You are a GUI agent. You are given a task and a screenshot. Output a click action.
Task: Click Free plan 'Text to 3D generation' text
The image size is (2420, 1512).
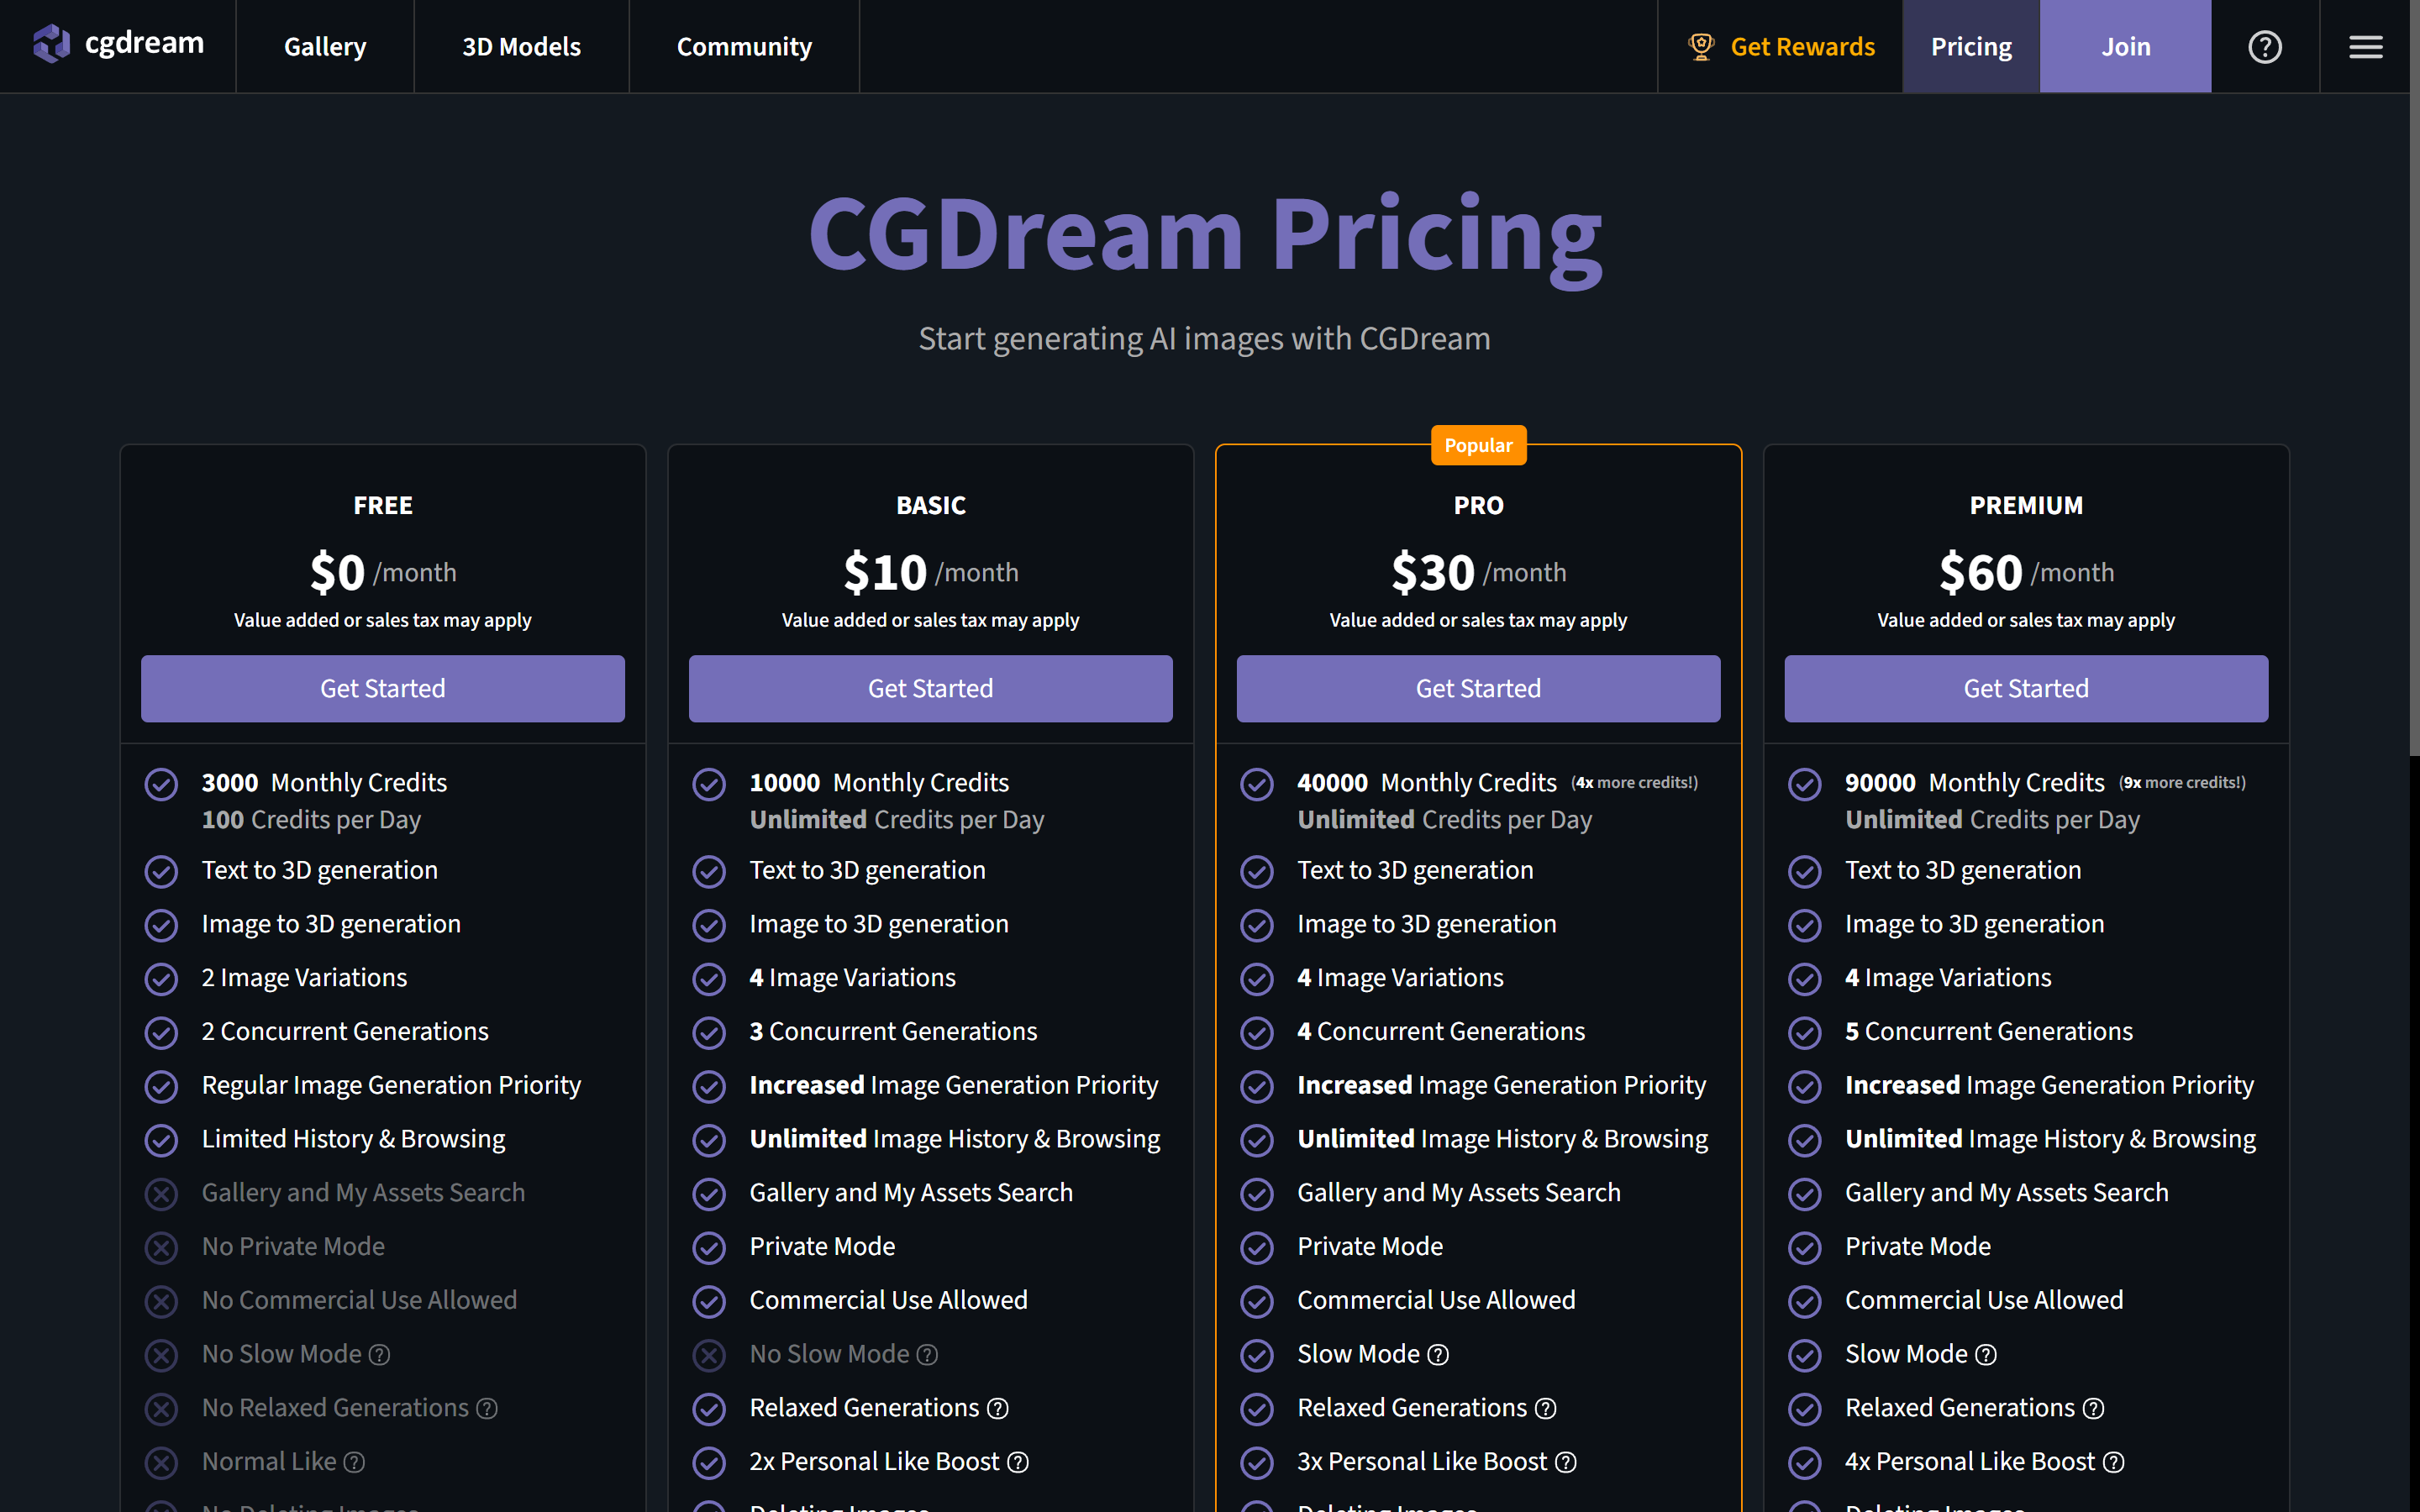pos(319,870)
